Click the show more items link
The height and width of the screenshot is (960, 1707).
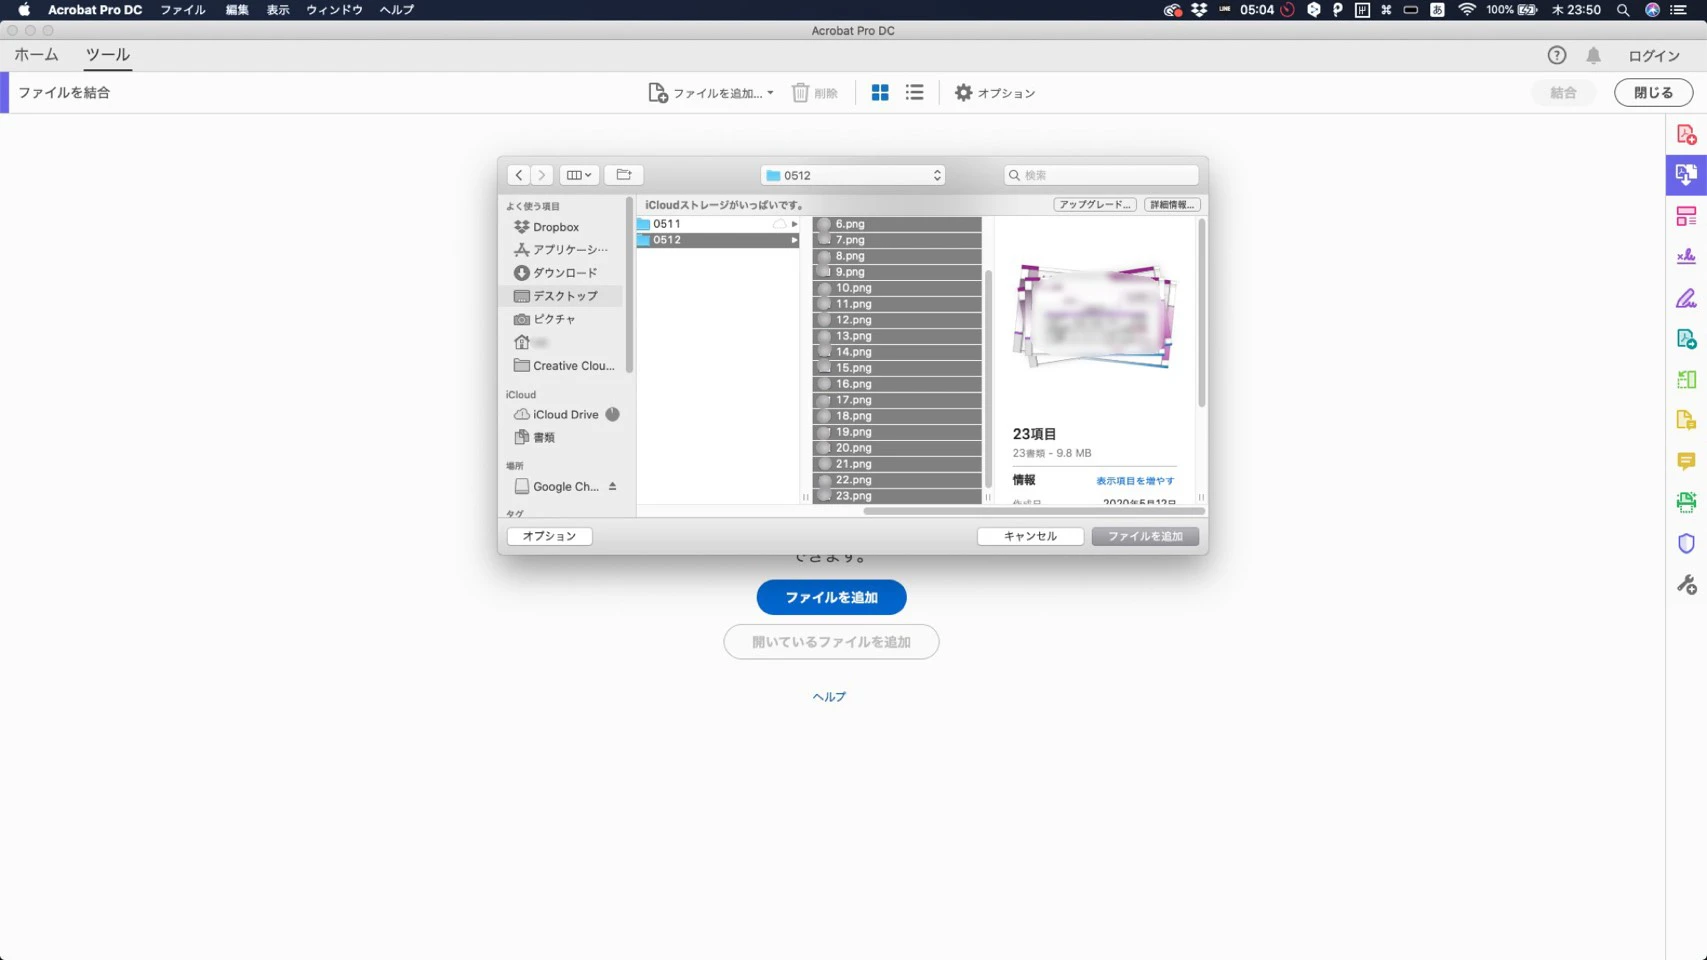(1135, 481)
